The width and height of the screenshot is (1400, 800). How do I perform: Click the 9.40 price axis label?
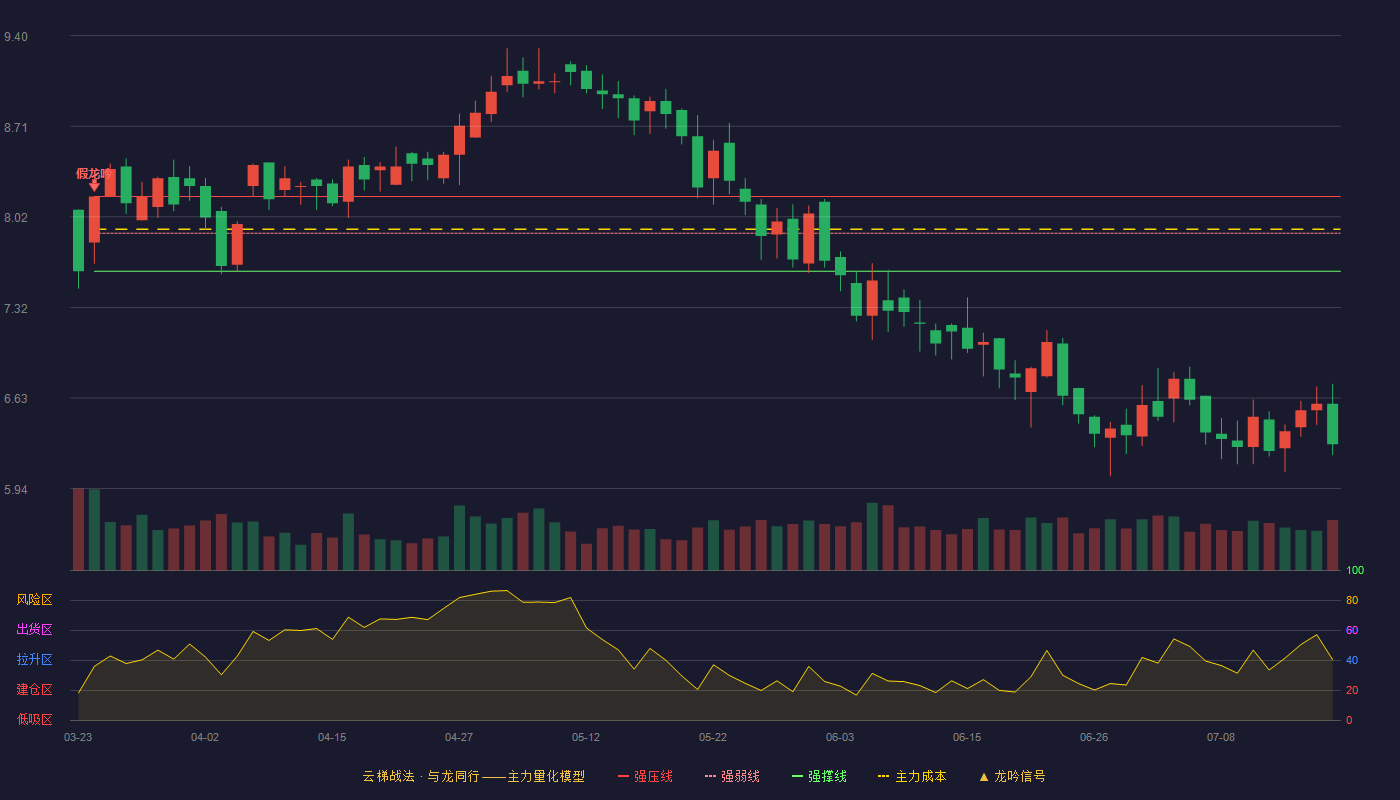[x=16, y=37]
